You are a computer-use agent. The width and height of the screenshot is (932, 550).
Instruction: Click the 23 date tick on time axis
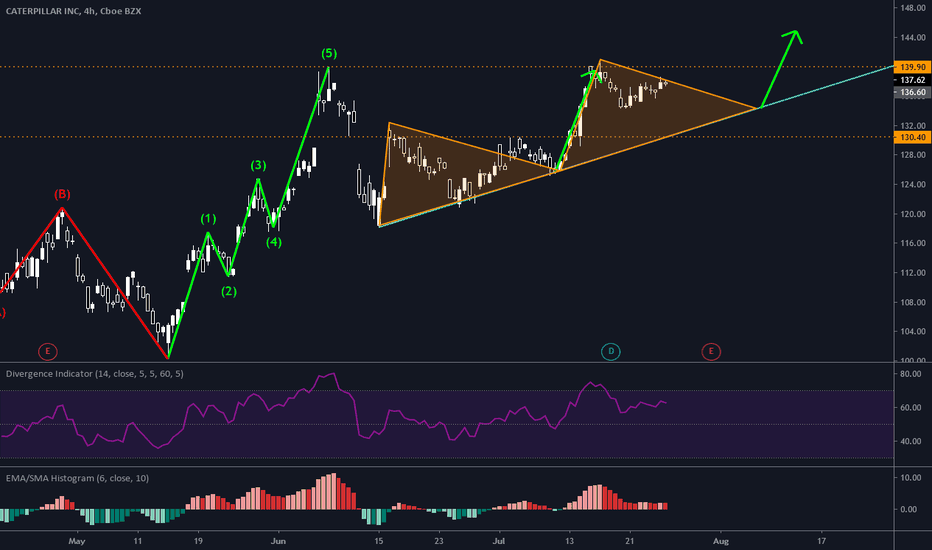[x=439, y=541]
